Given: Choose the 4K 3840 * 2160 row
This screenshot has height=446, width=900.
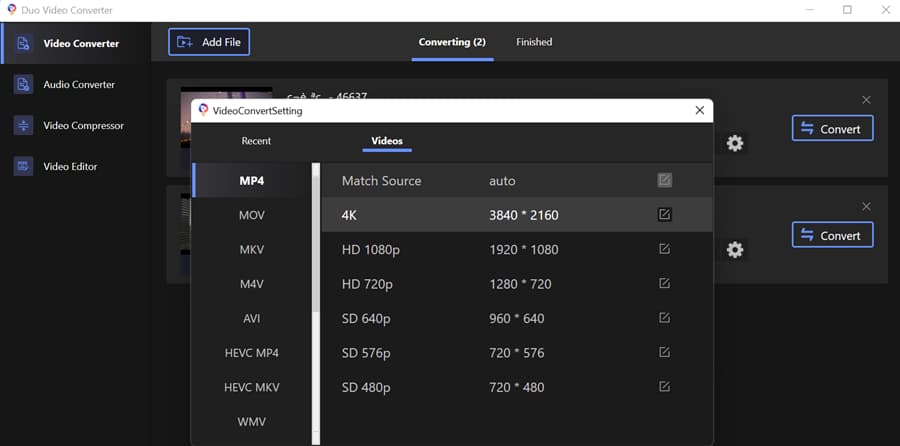Looking at the screenshot, I should click(517, 215).
